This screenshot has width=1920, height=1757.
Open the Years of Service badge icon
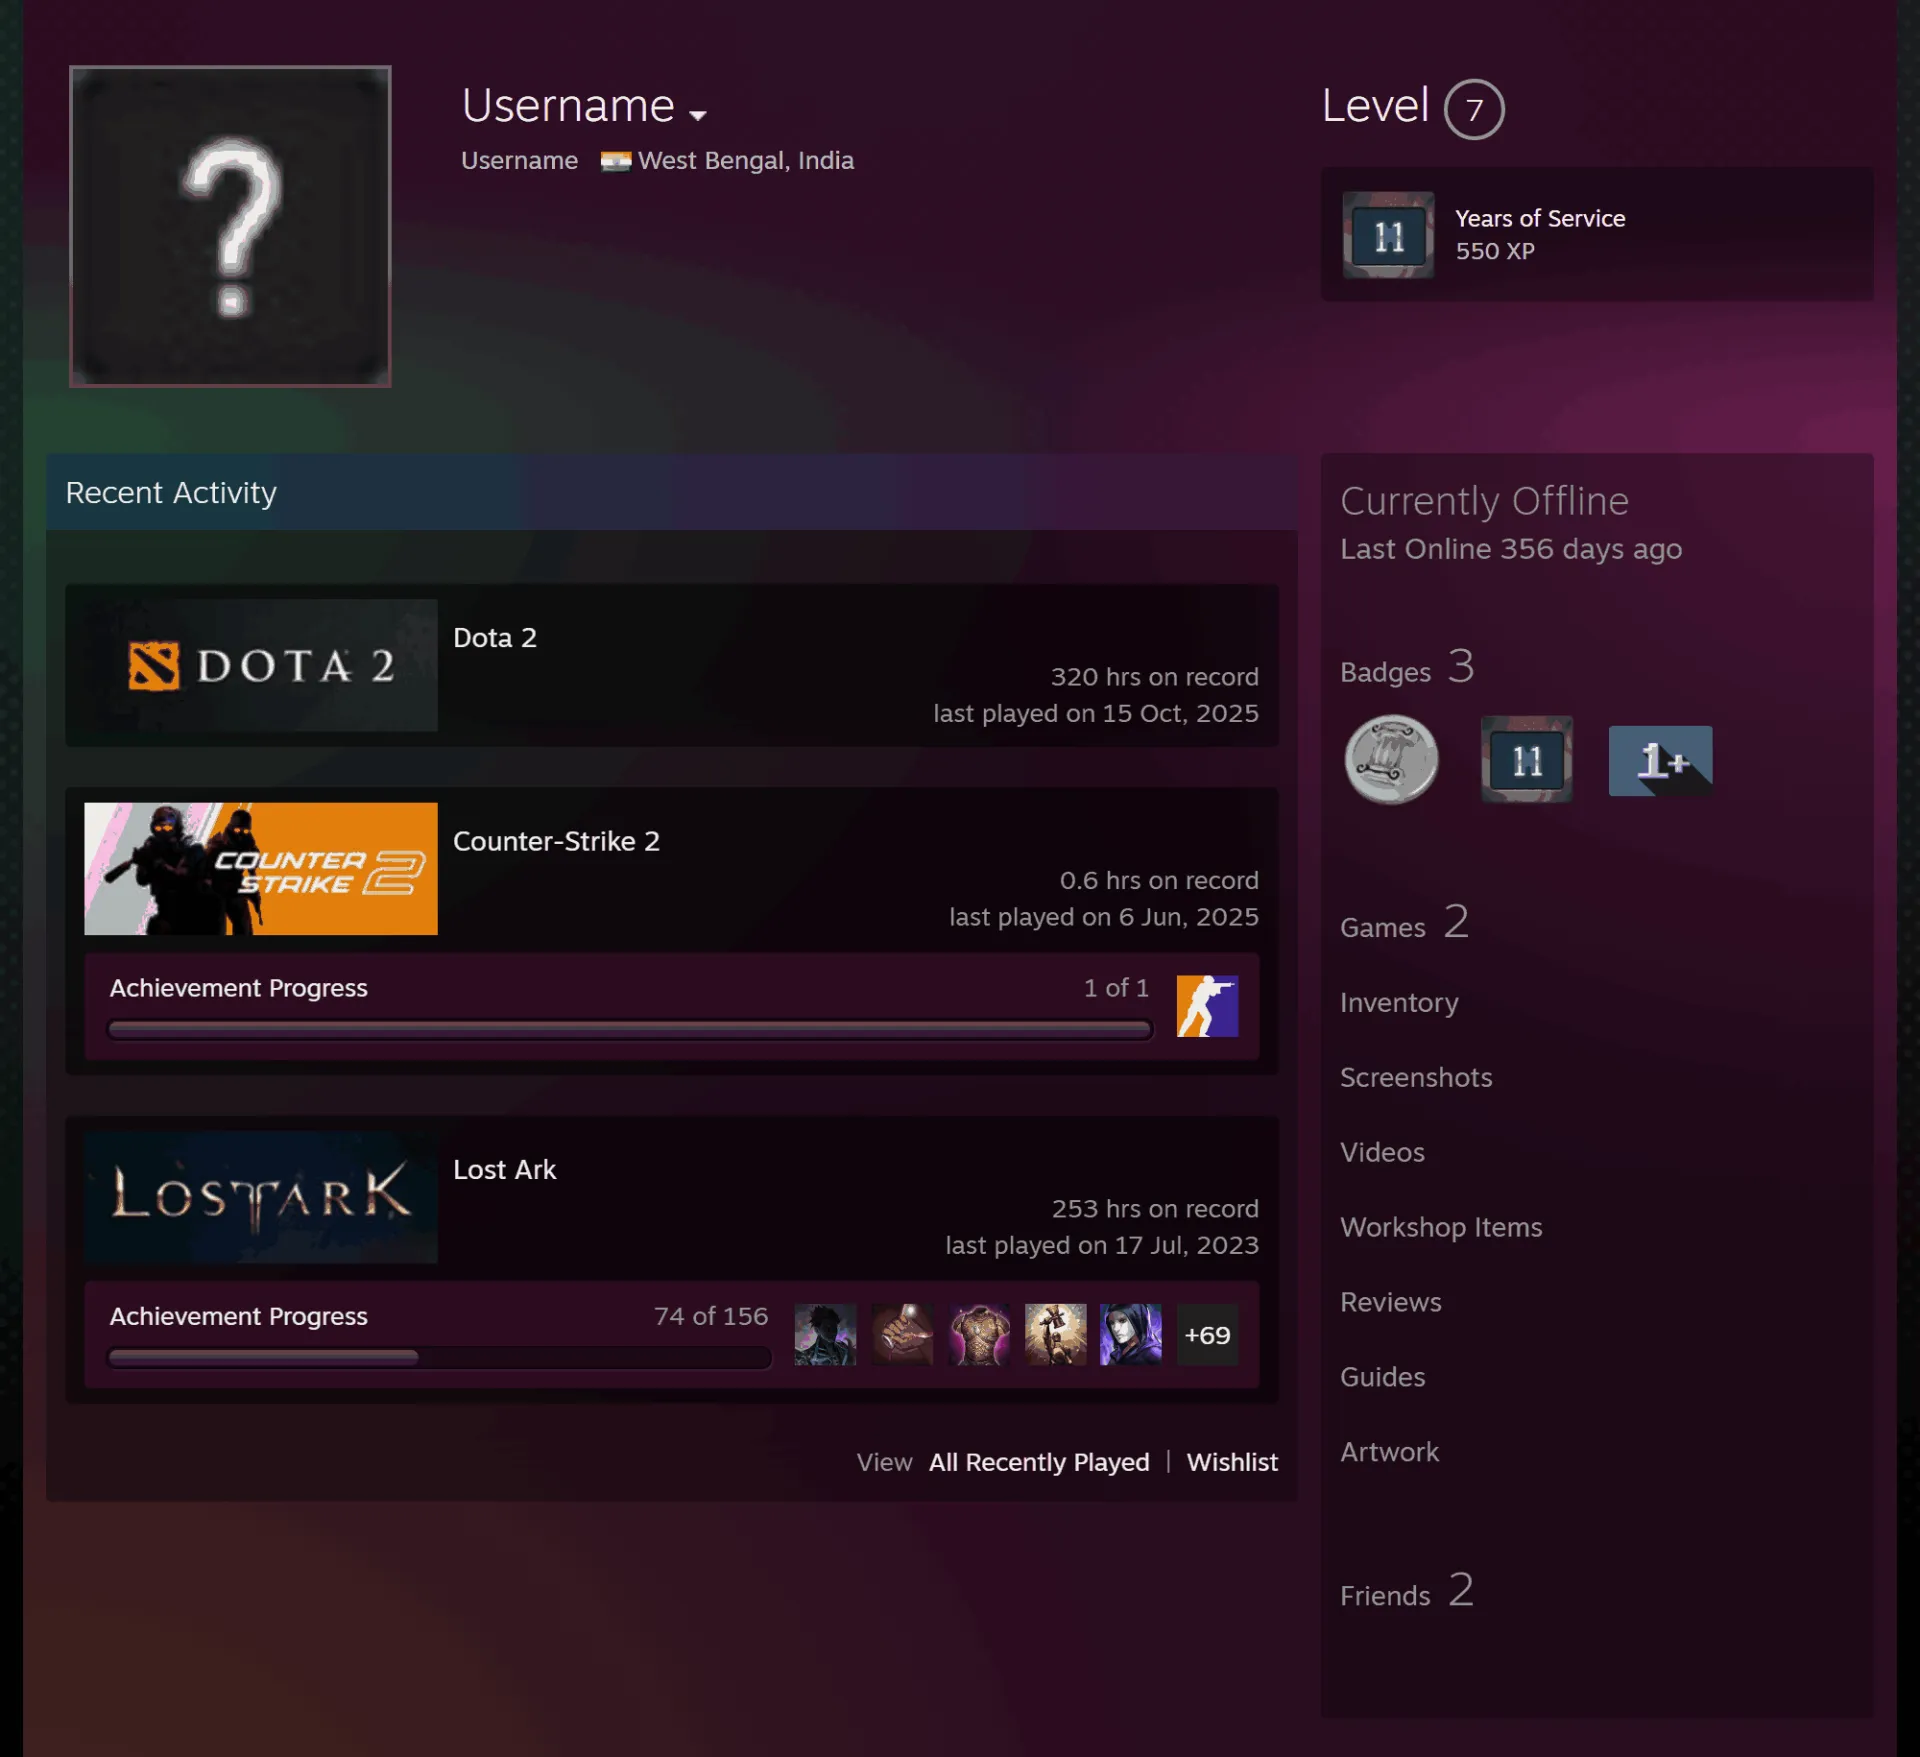tap(1388, 235)
